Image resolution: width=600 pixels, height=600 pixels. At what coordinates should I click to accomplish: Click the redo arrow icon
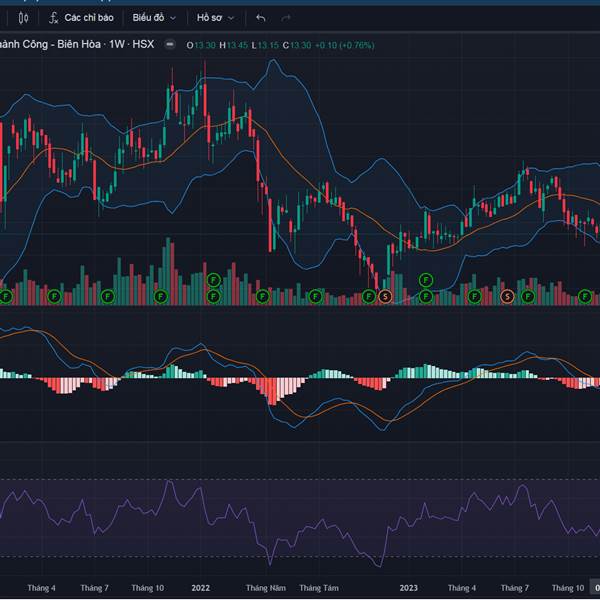click(287, 18)
